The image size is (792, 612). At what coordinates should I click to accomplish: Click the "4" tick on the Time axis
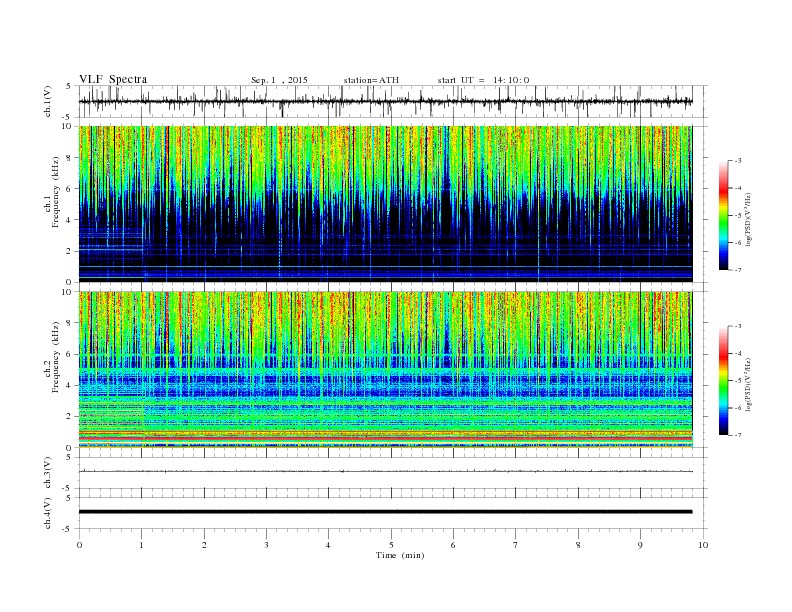pos(328,545)
